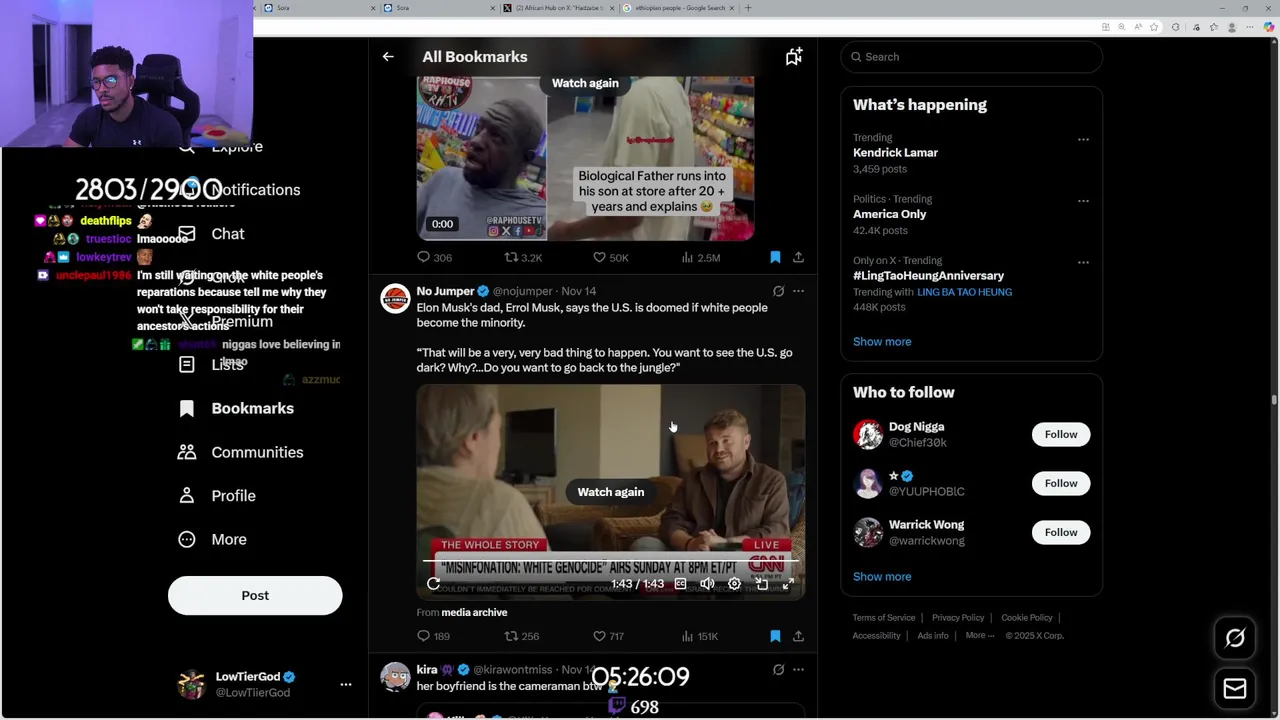View analytics of the 2.5M views post

coord(700,257)
